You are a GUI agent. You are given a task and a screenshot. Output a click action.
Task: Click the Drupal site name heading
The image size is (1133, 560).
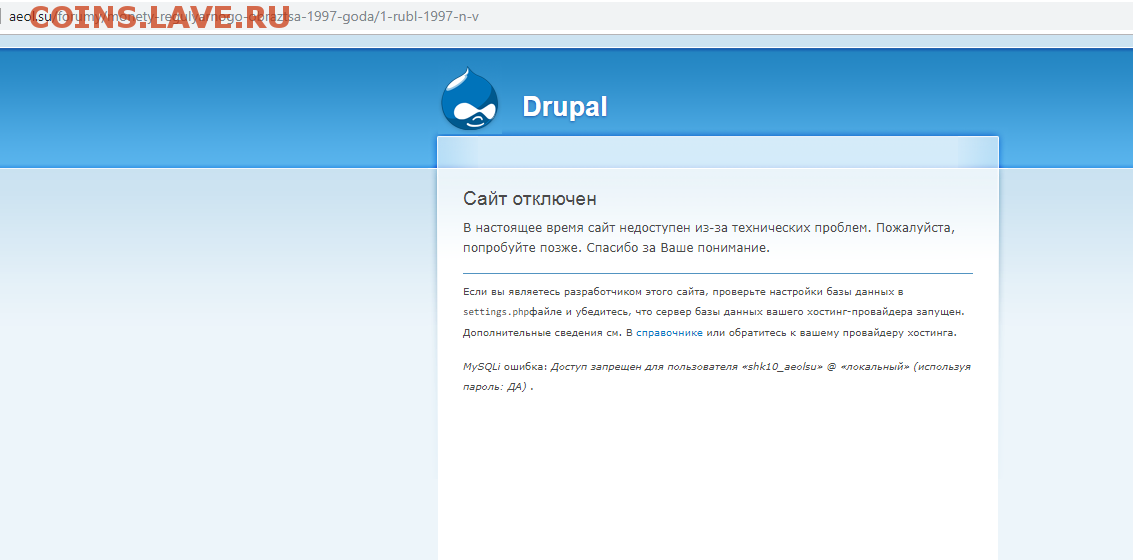pos(564,107)
